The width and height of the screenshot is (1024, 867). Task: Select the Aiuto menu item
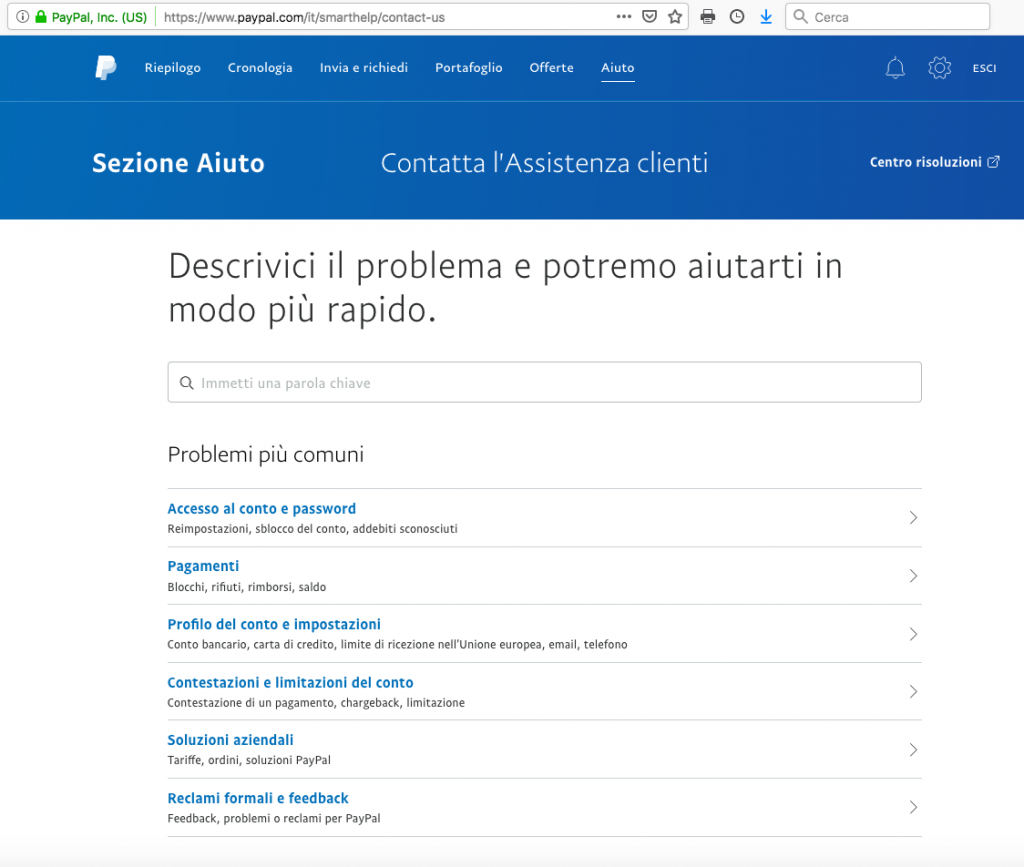[x=618, y=68]
